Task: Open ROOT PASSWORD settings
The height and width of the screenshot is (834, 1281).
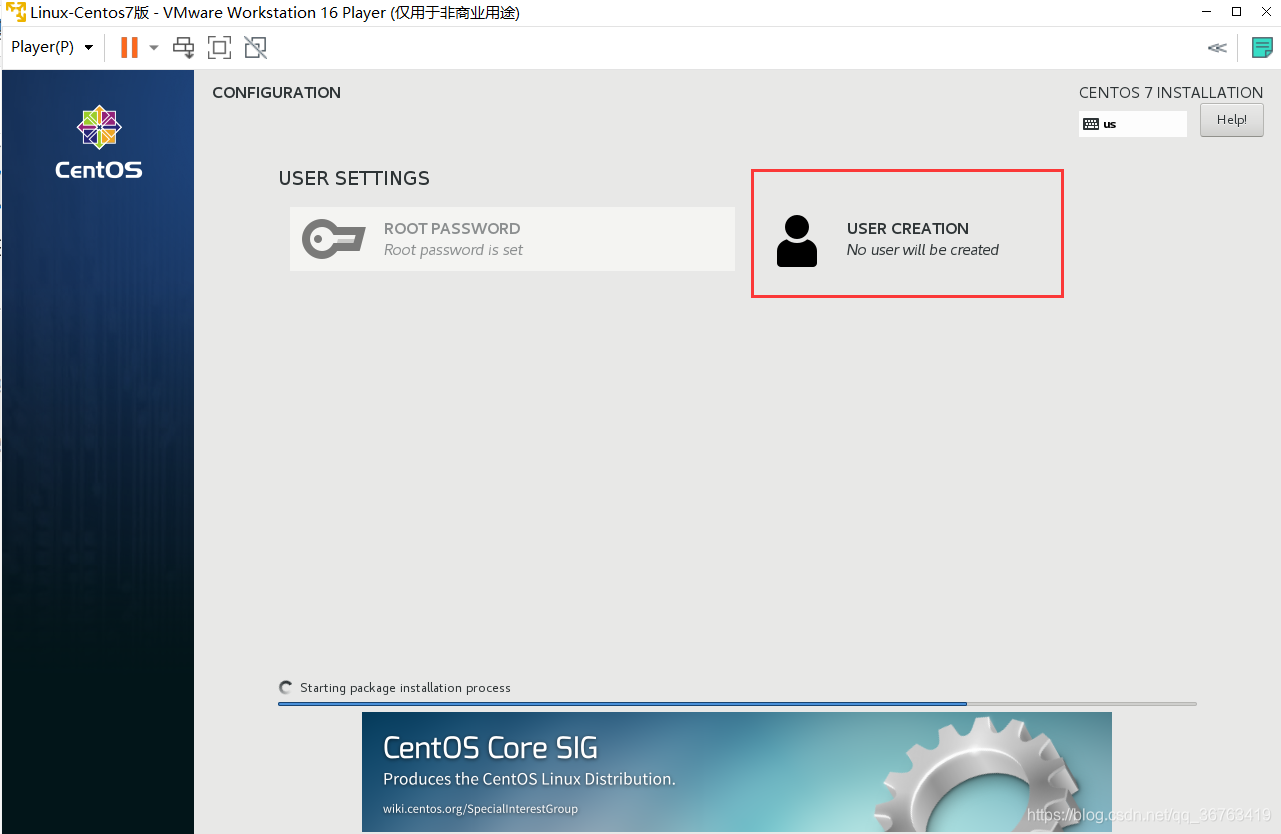Action: [x=512, y=239]
